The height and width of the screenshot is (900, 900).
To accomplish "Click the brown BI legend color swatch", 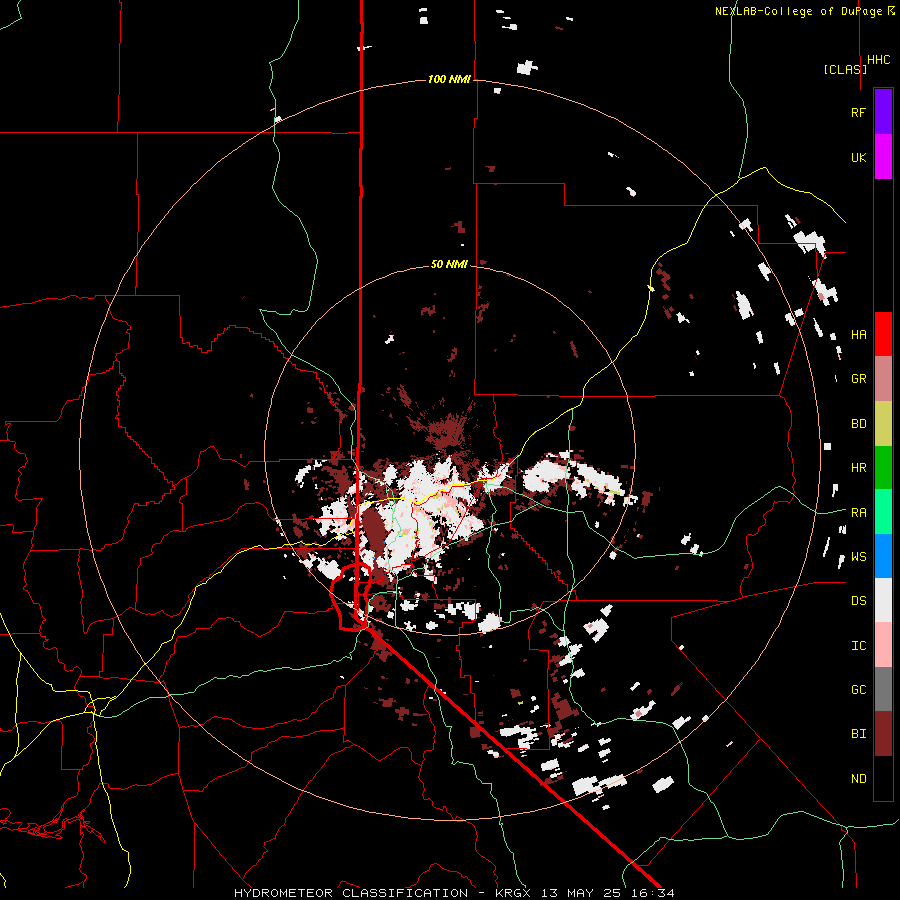I will point(883,734).
